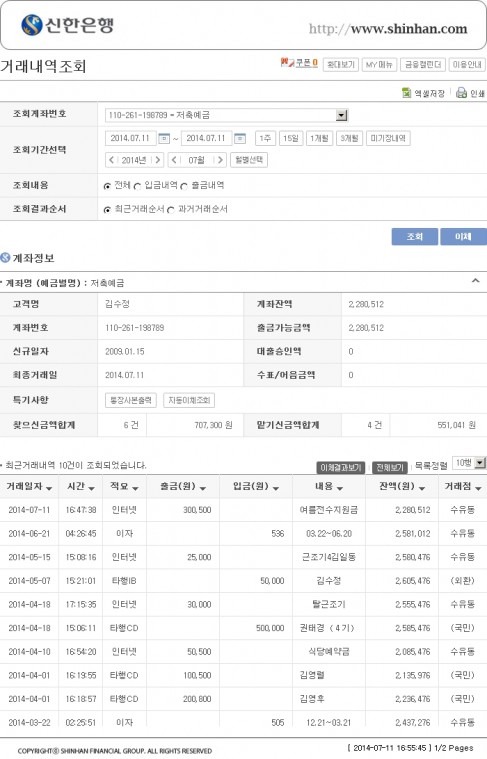Open the end date calendar picker

point(240,138)
